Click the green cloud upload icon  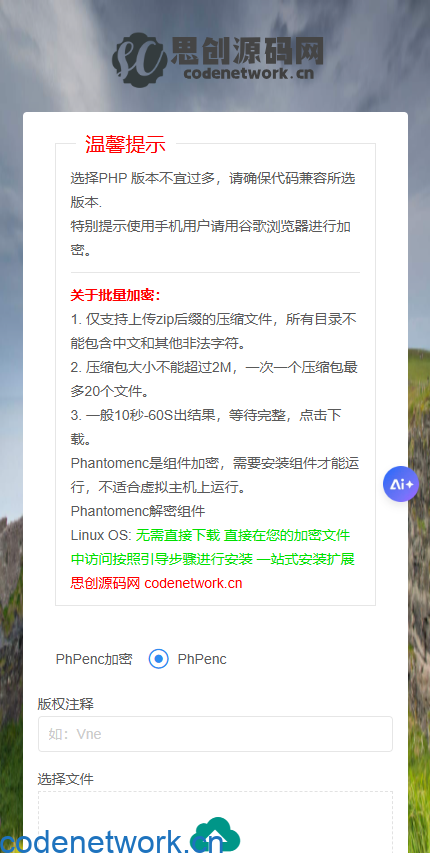pos(218,835)
